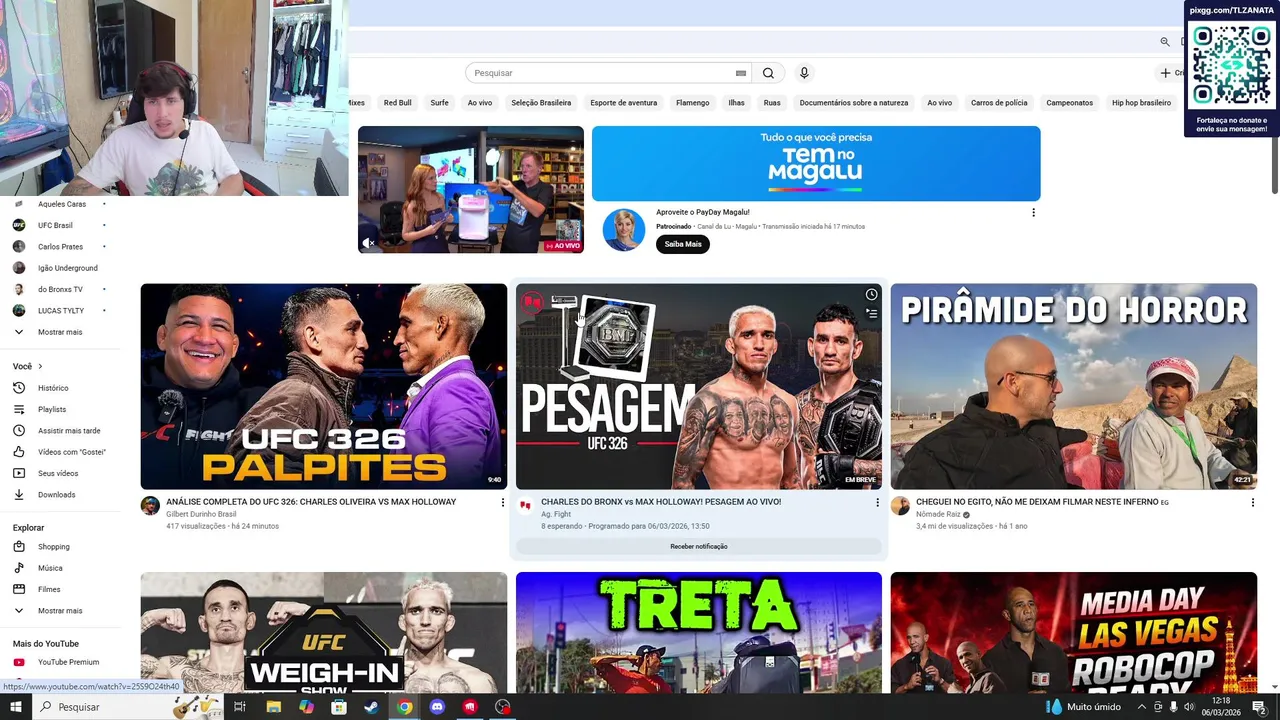Click browser zoom magnifier icon in address bar
This screenshot has height=720, width=1280.
click(x=1165, y=42)
